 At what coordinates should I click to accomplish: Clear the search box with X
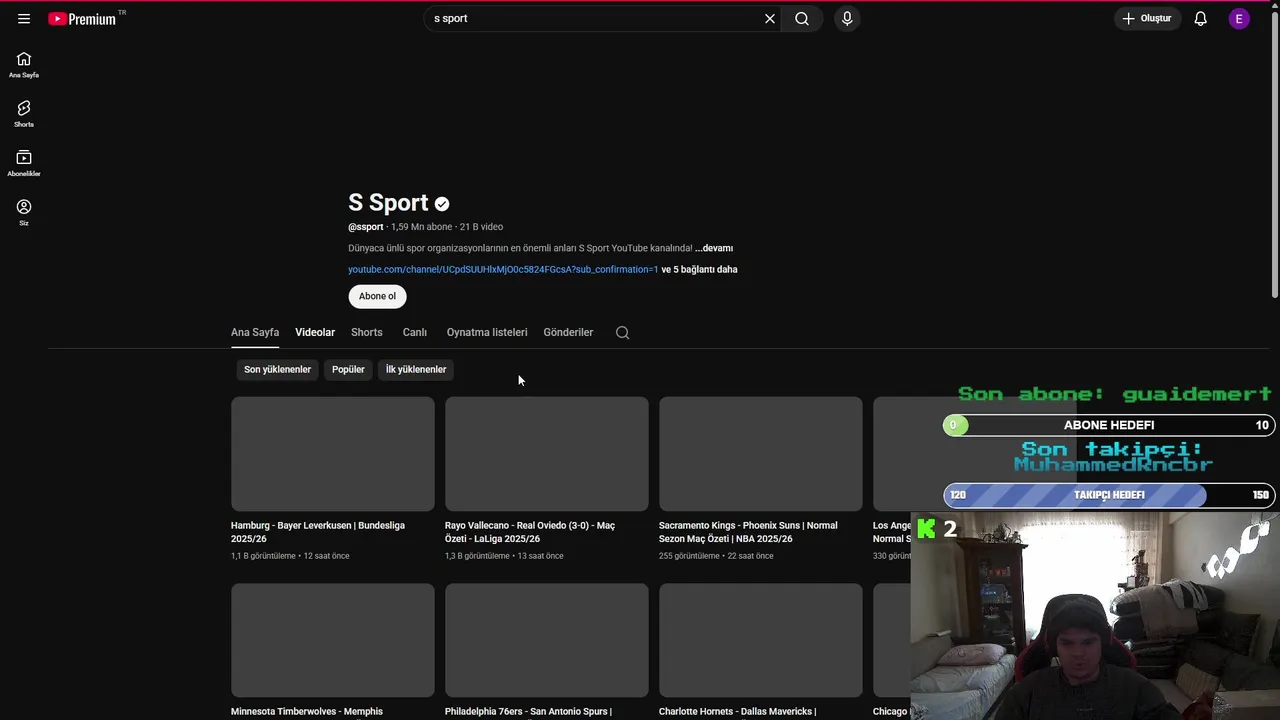[770, 18]
